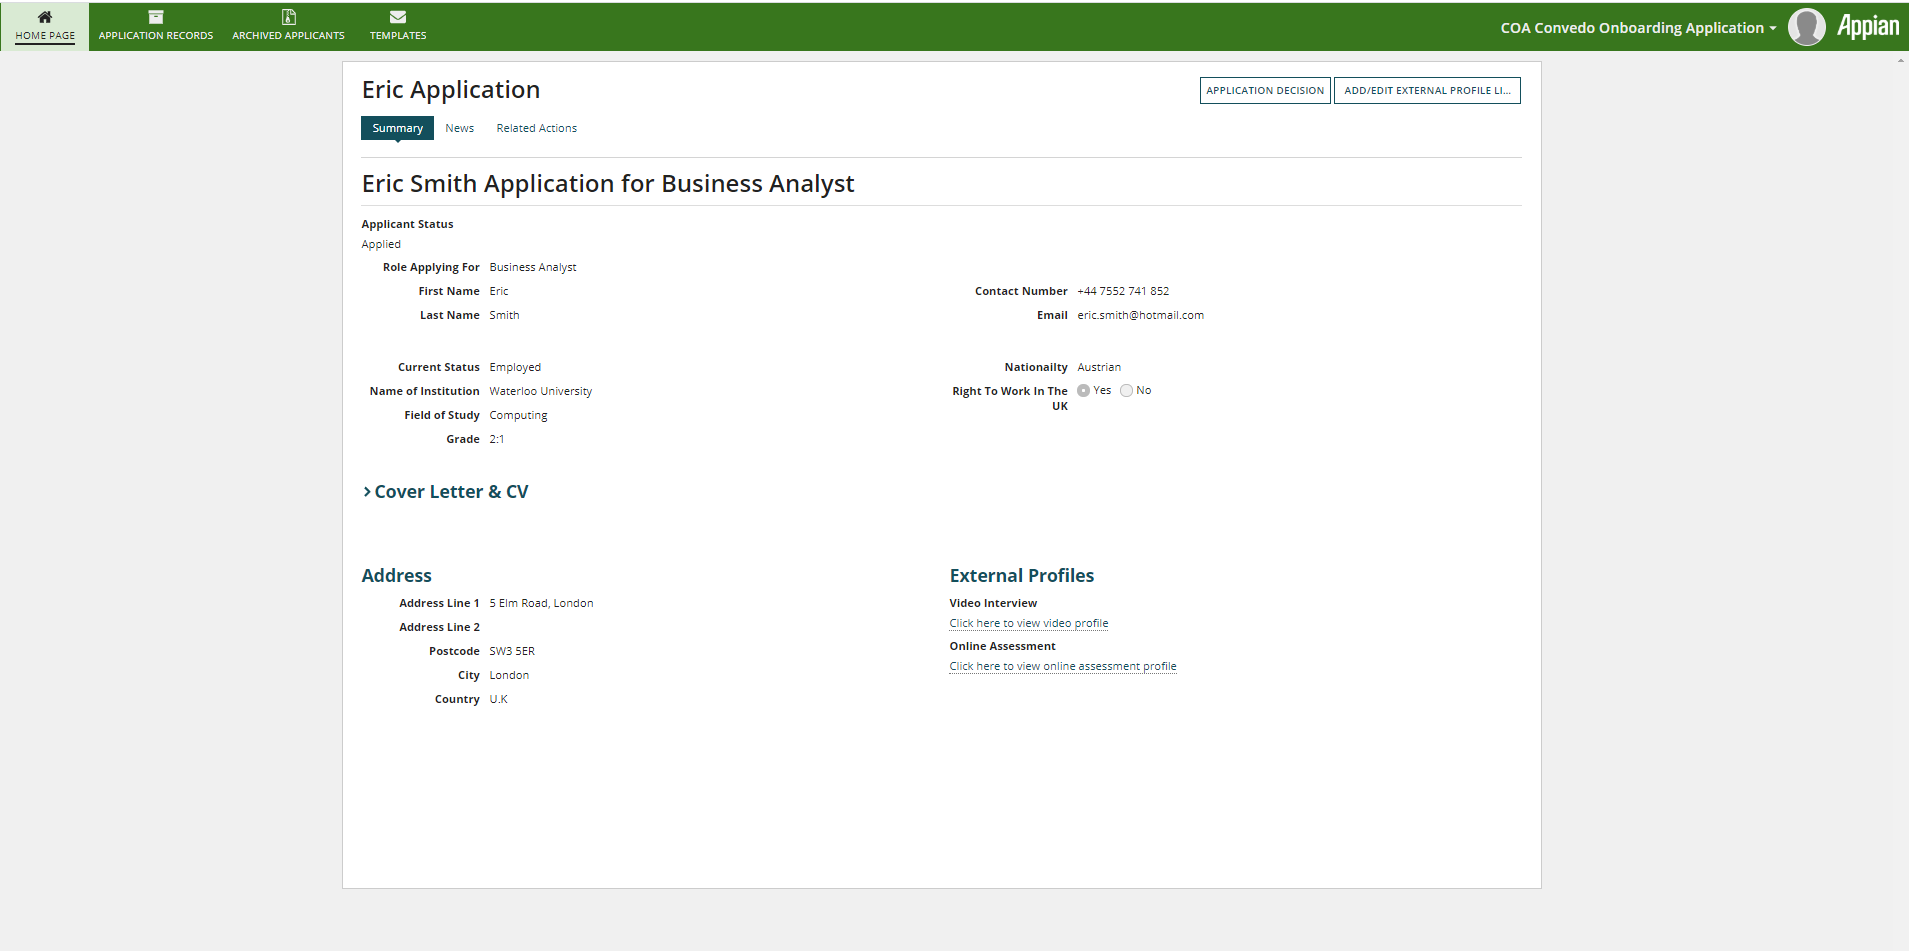
Task: Click the Home Page menu label
Action: (45, 36)
